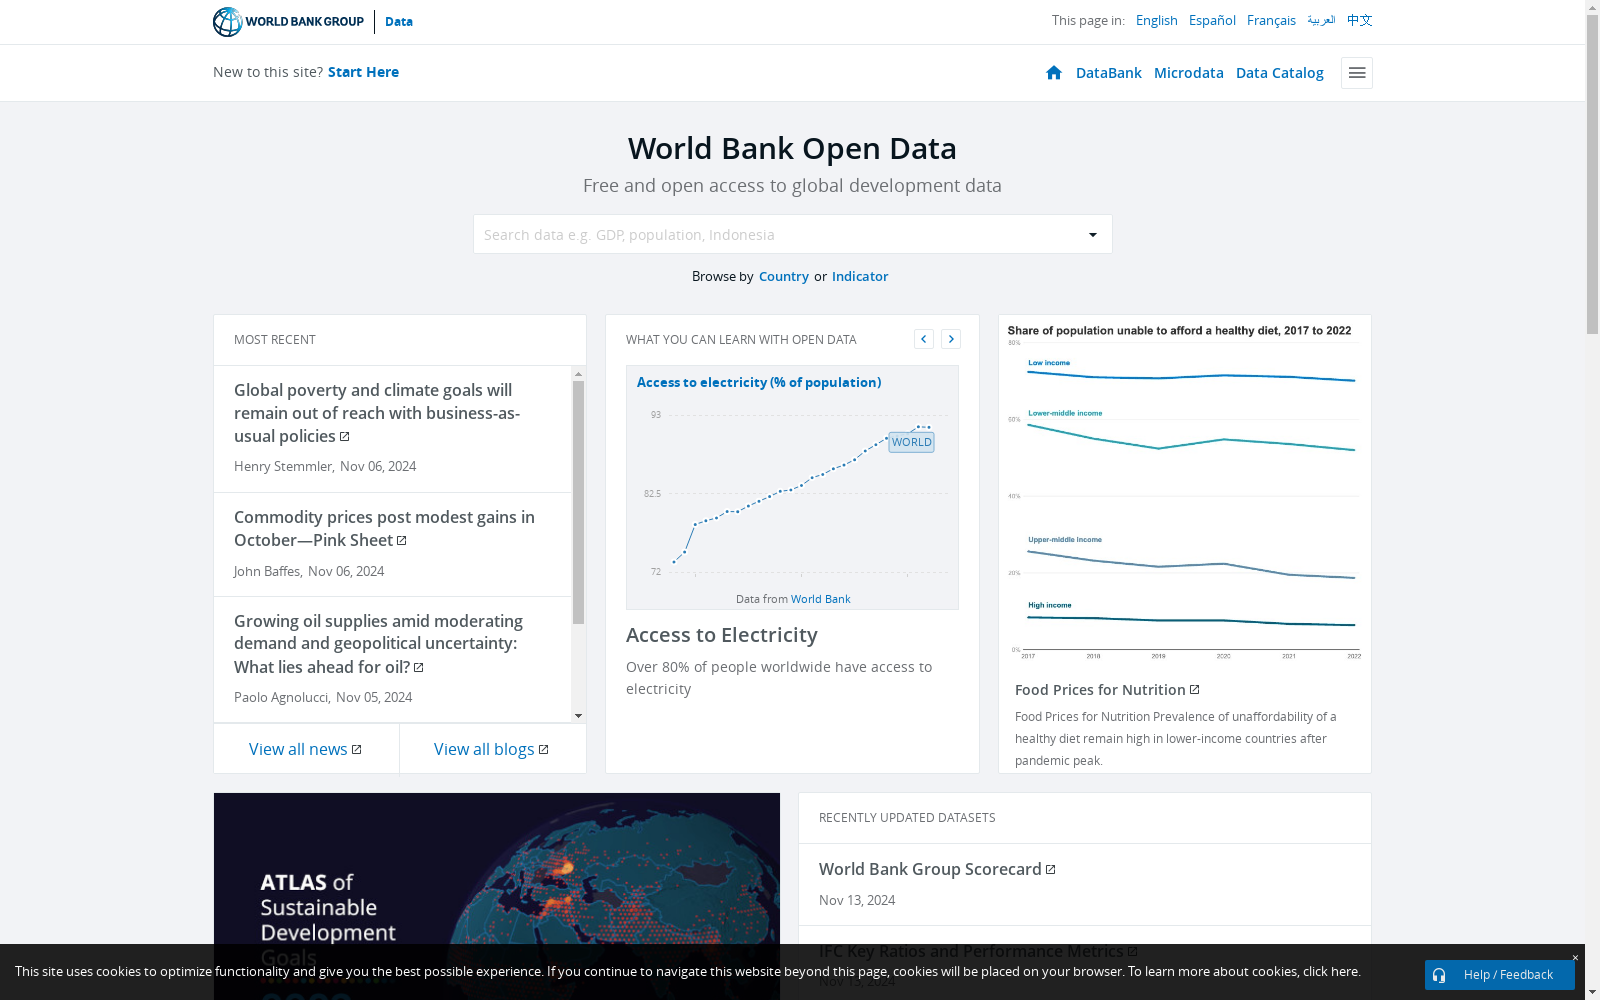Click the WORLD label on the chart
The width and height of the screenshot is (1600, 1000).
click(911, 442)
